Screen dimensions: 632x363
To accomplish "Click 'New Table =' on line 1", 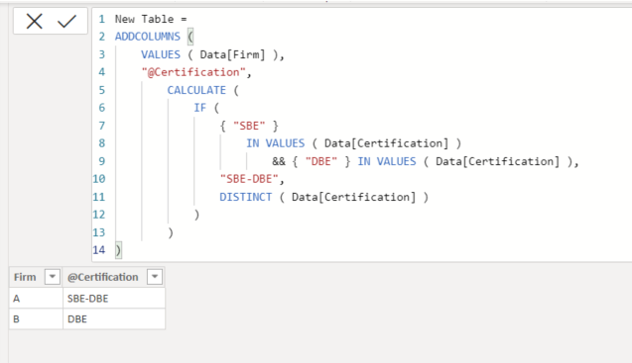I will click(x=151, y=19).
